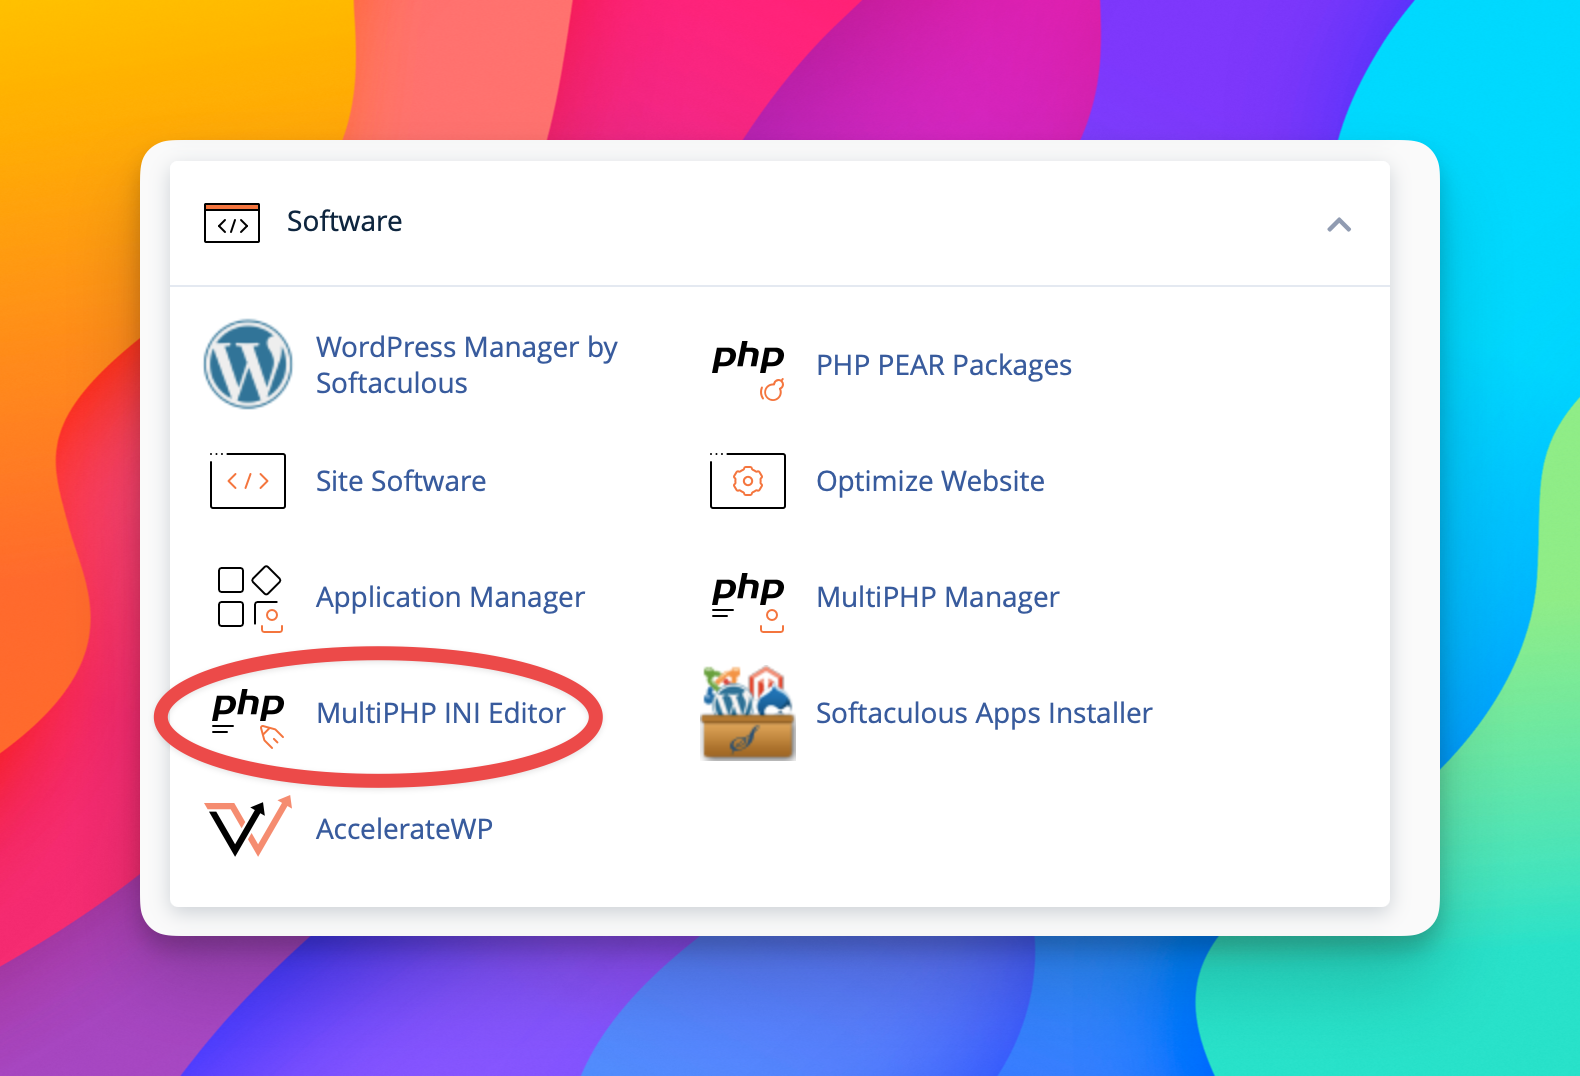Click the AccelerateWP logo icon
Screen dimensions: 1580x1076
click(x=248, y=826)
